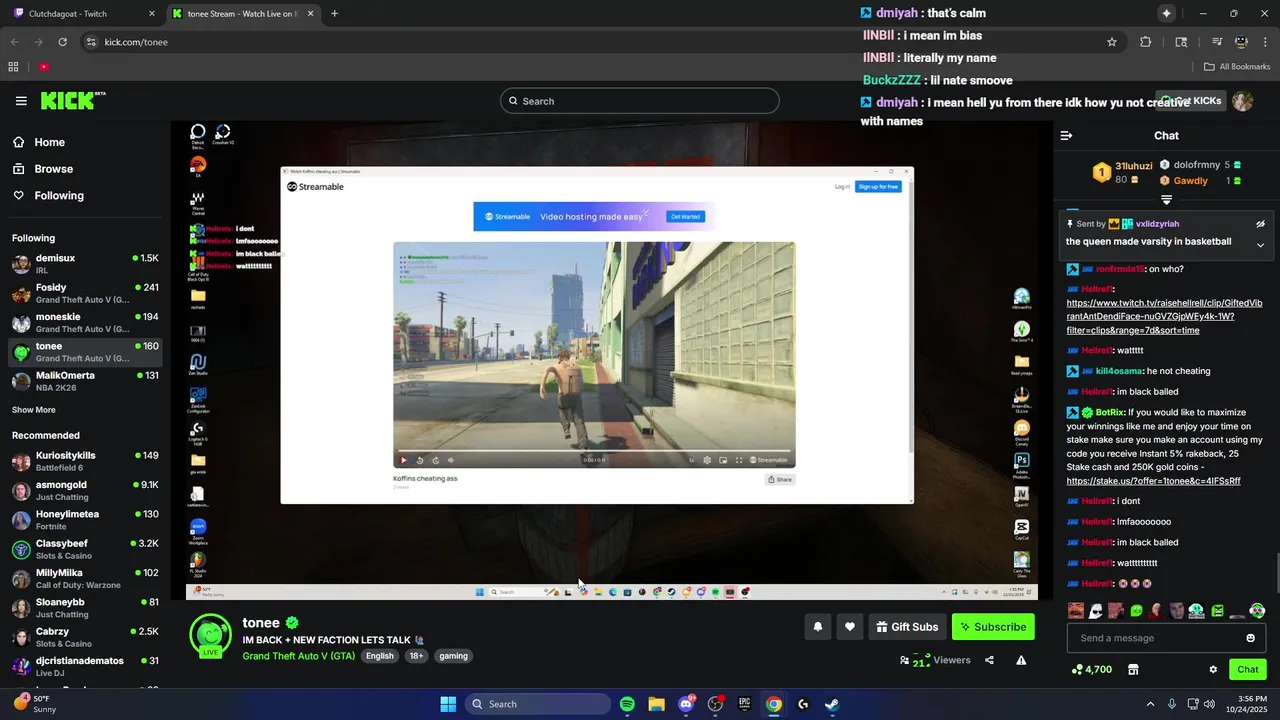The height and width of the screenshot is (720, 1280).
Task: Open the Windows Start menu
Action: [448, 704]
